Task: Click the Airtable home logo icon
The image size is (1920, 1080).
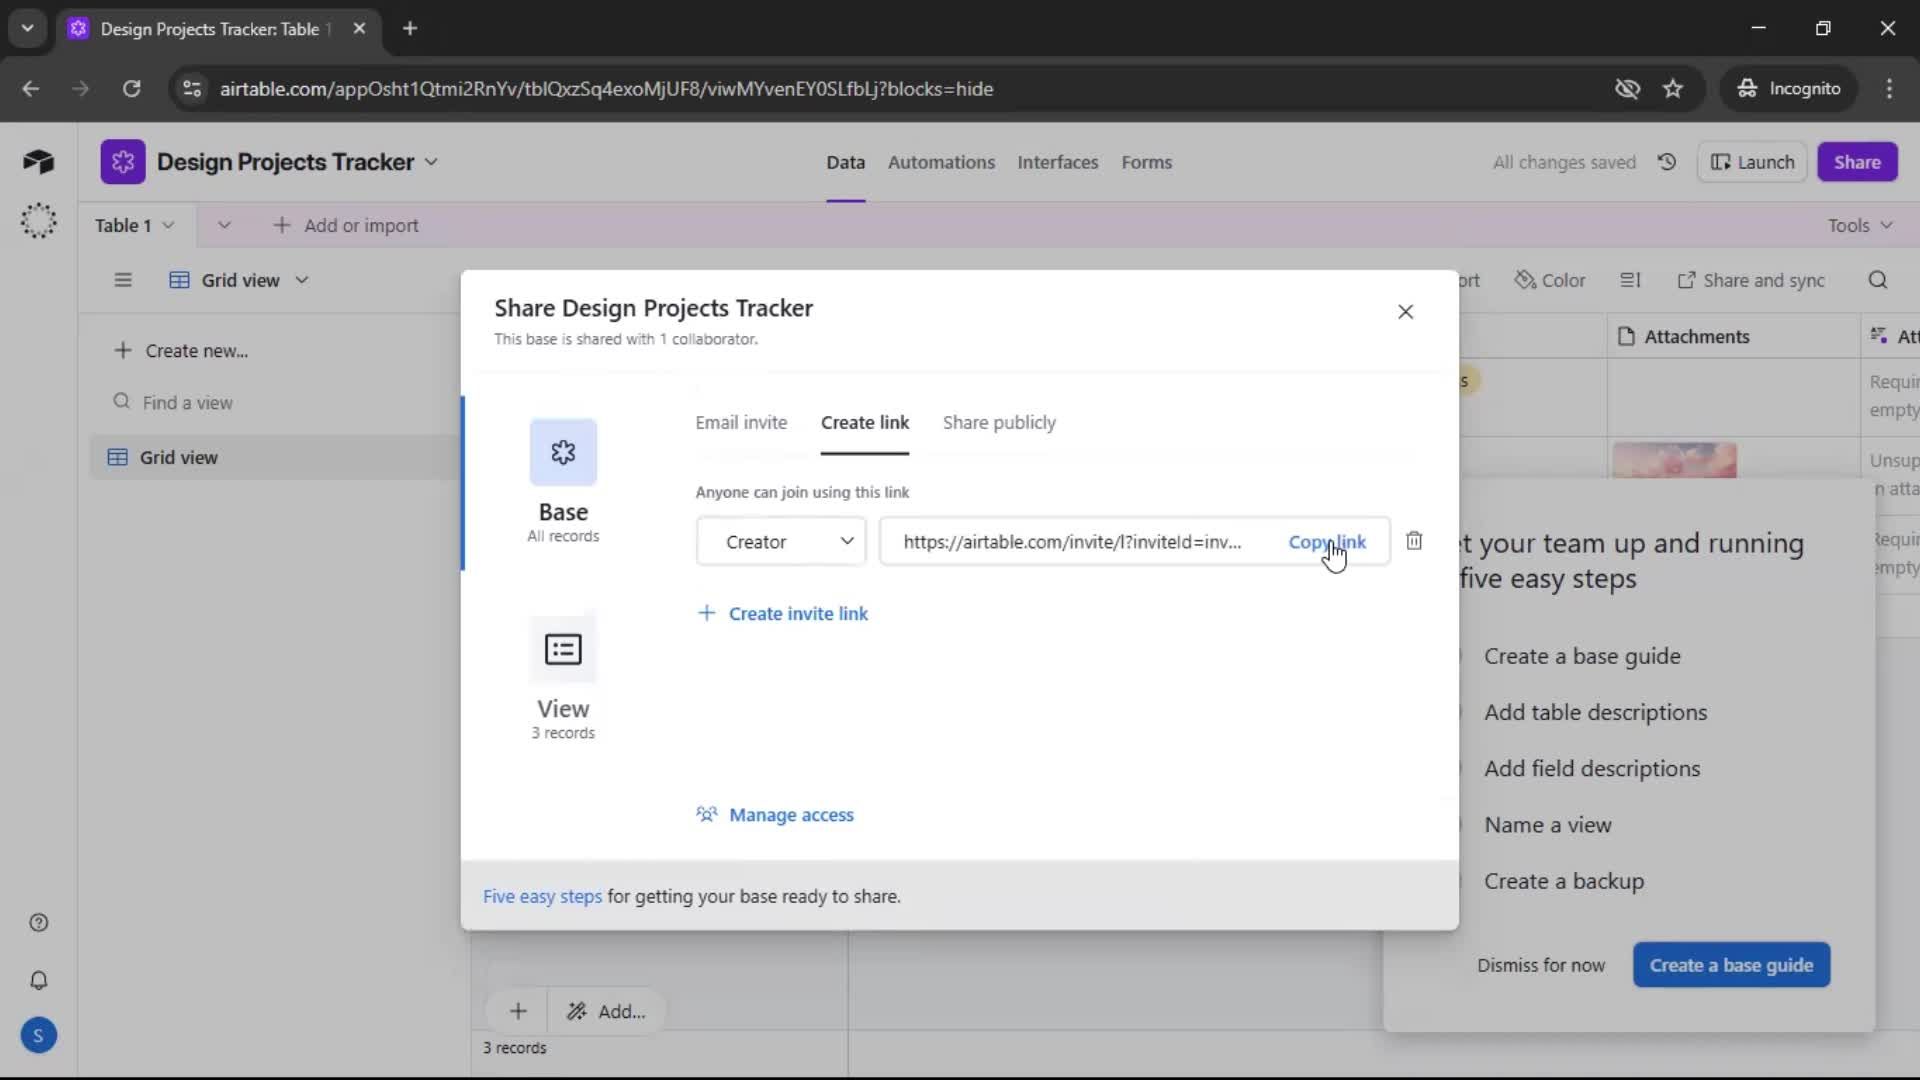Action: (x=38, y=162)
